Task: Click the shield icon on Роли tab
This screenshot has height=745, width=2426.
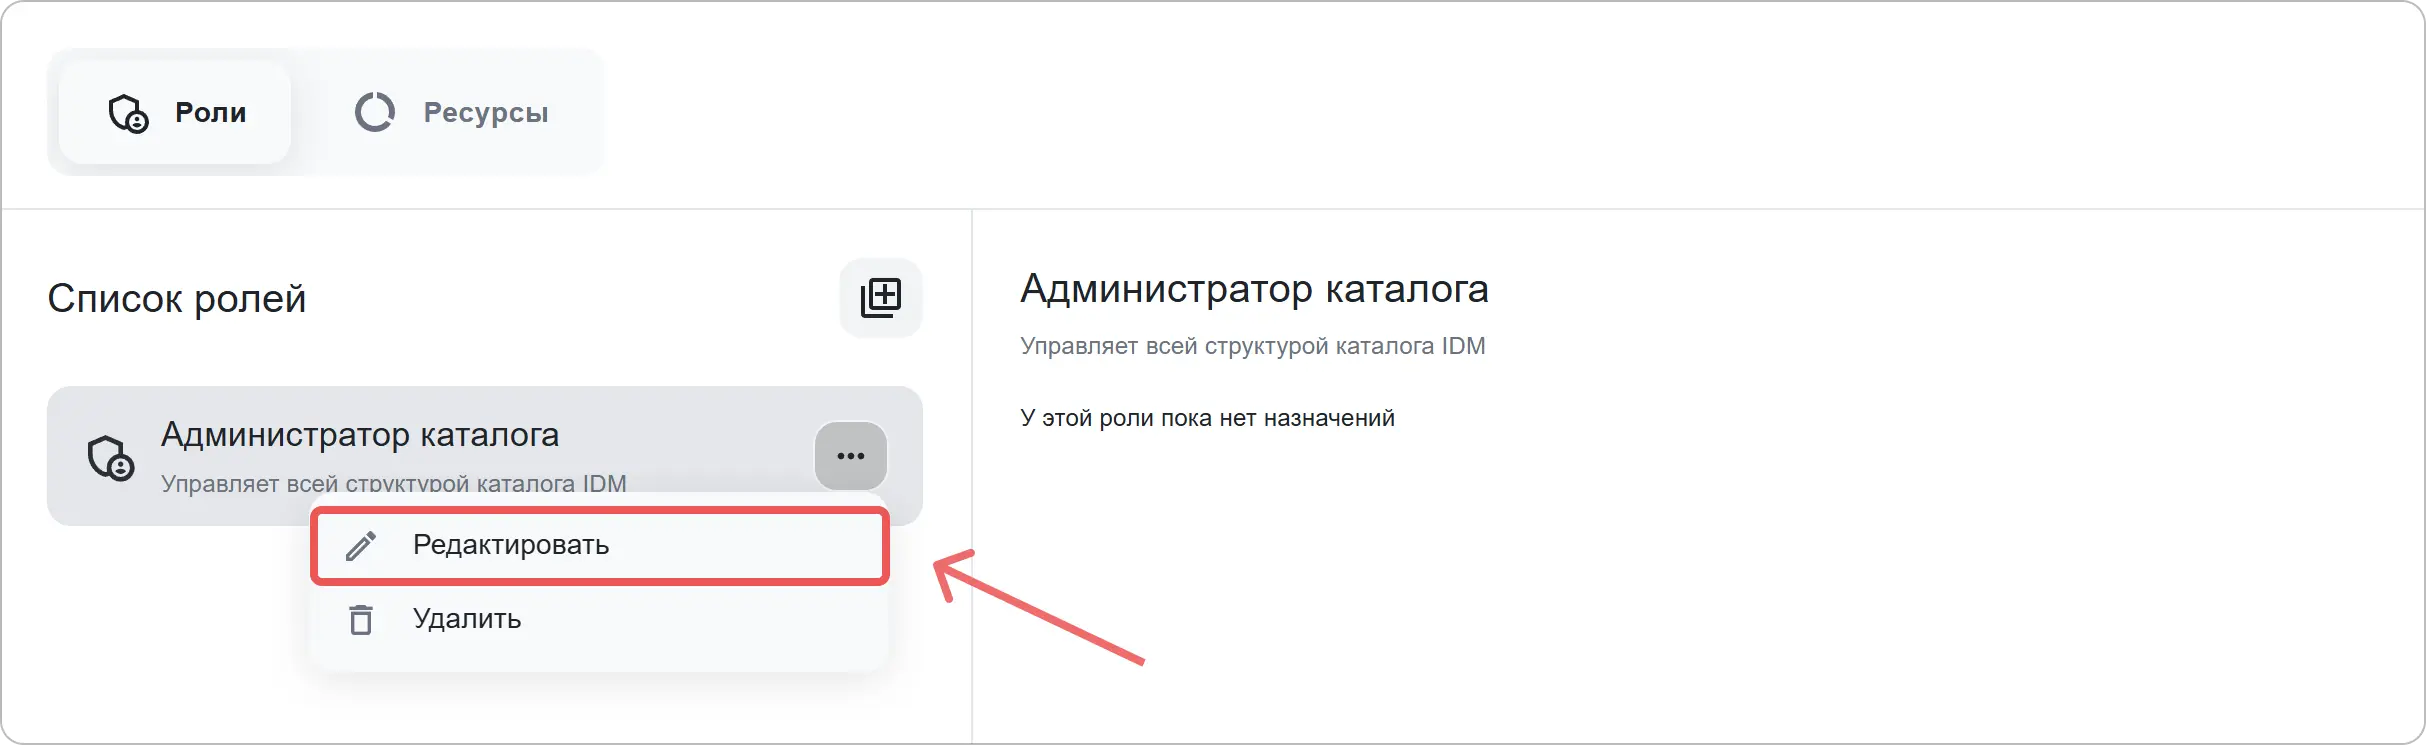Action: pos(128,113)
